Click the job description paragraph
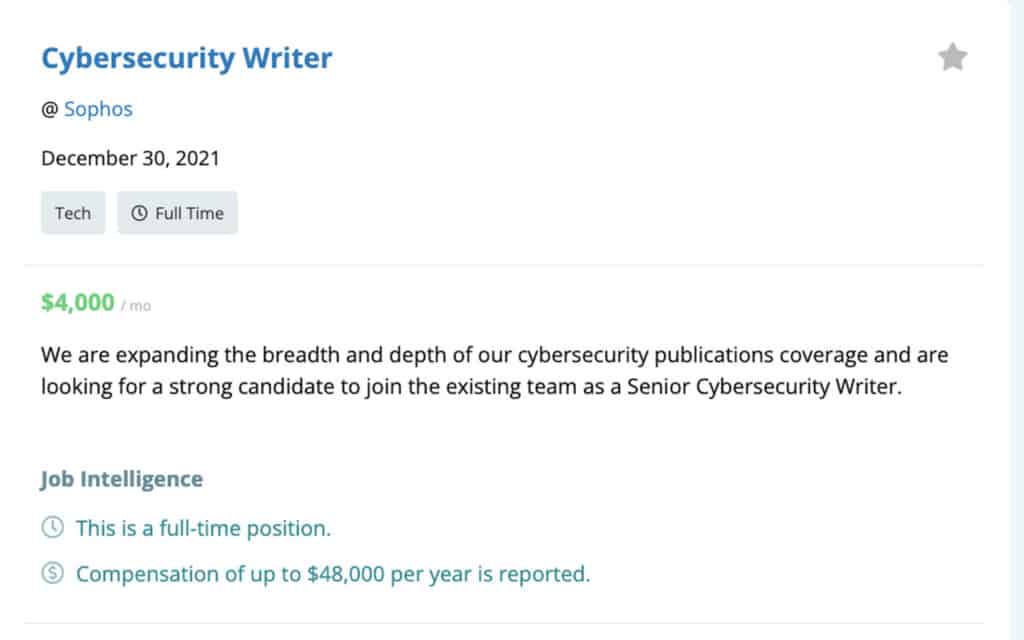This screenshot has width=1024, height=640. [495, 370]
